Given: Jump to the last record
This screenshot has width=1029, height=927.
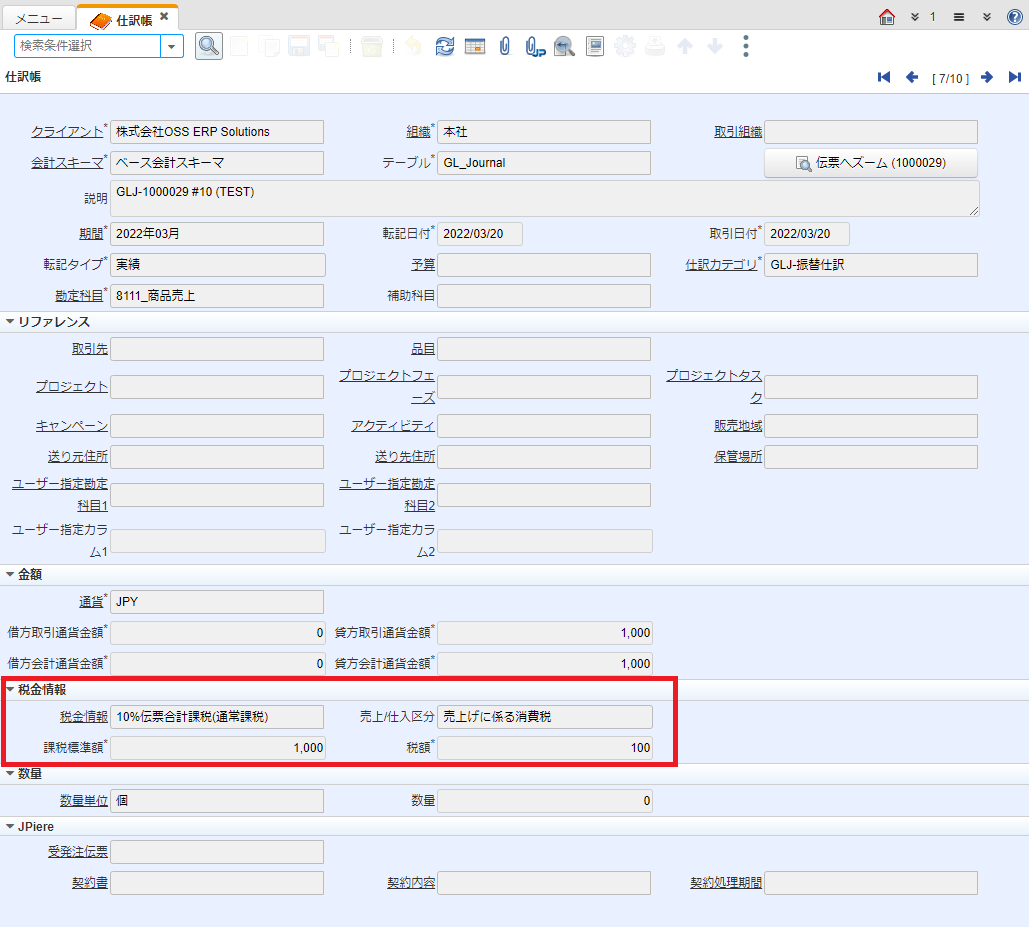Looking at the screenshot, I should (x=1015, y=77).
